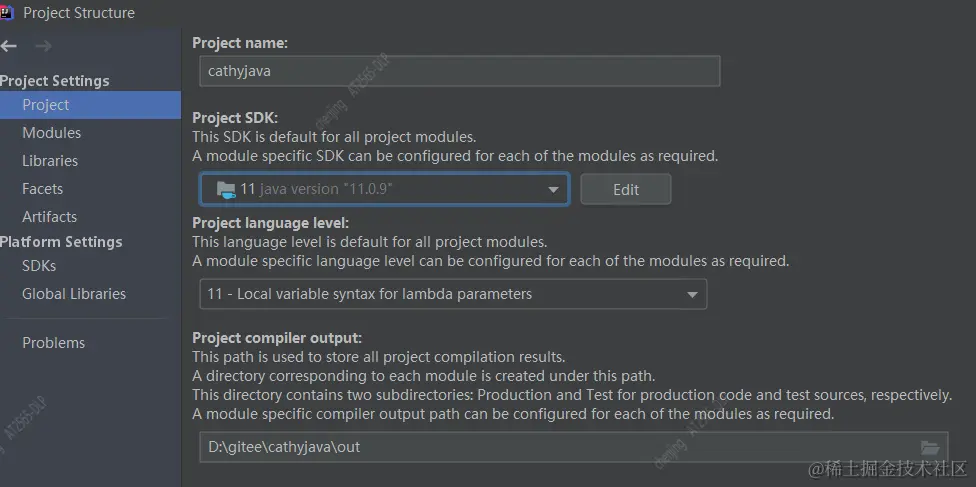Click the compiler output path field
The image size is (976, 487).
574,447
